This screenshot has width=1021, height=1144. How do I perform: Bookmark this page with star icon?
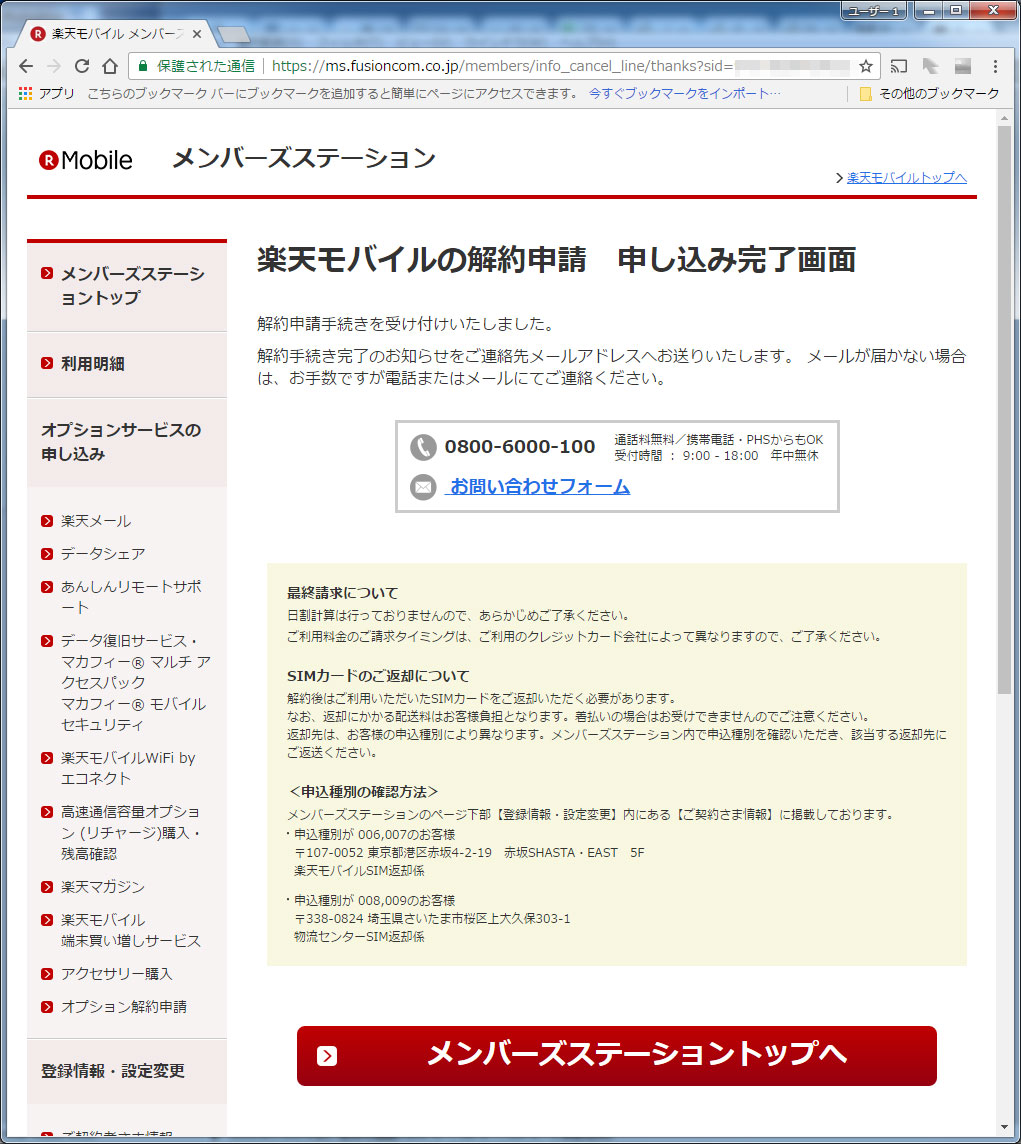(x=865, y=66)
